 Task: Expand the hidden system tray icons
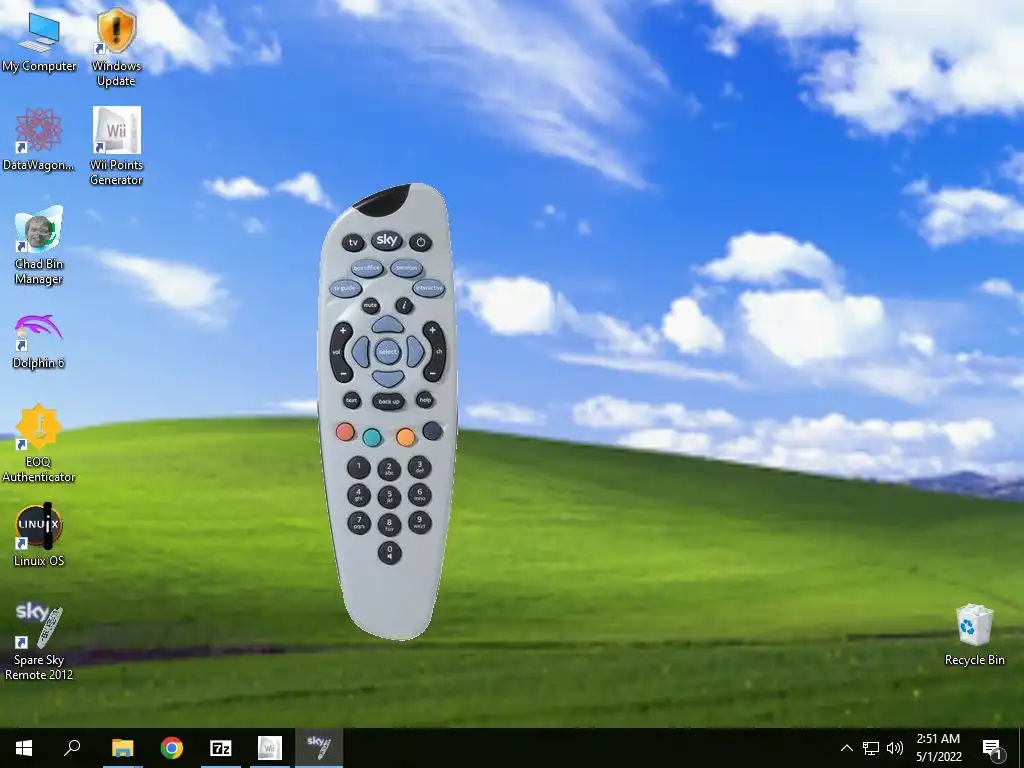point(846,748)
